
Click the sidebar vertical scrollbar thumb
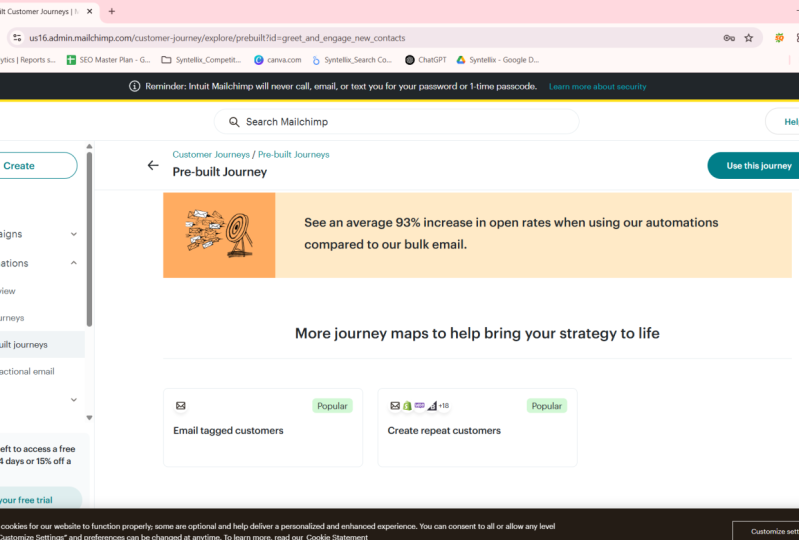coord(89,239)
